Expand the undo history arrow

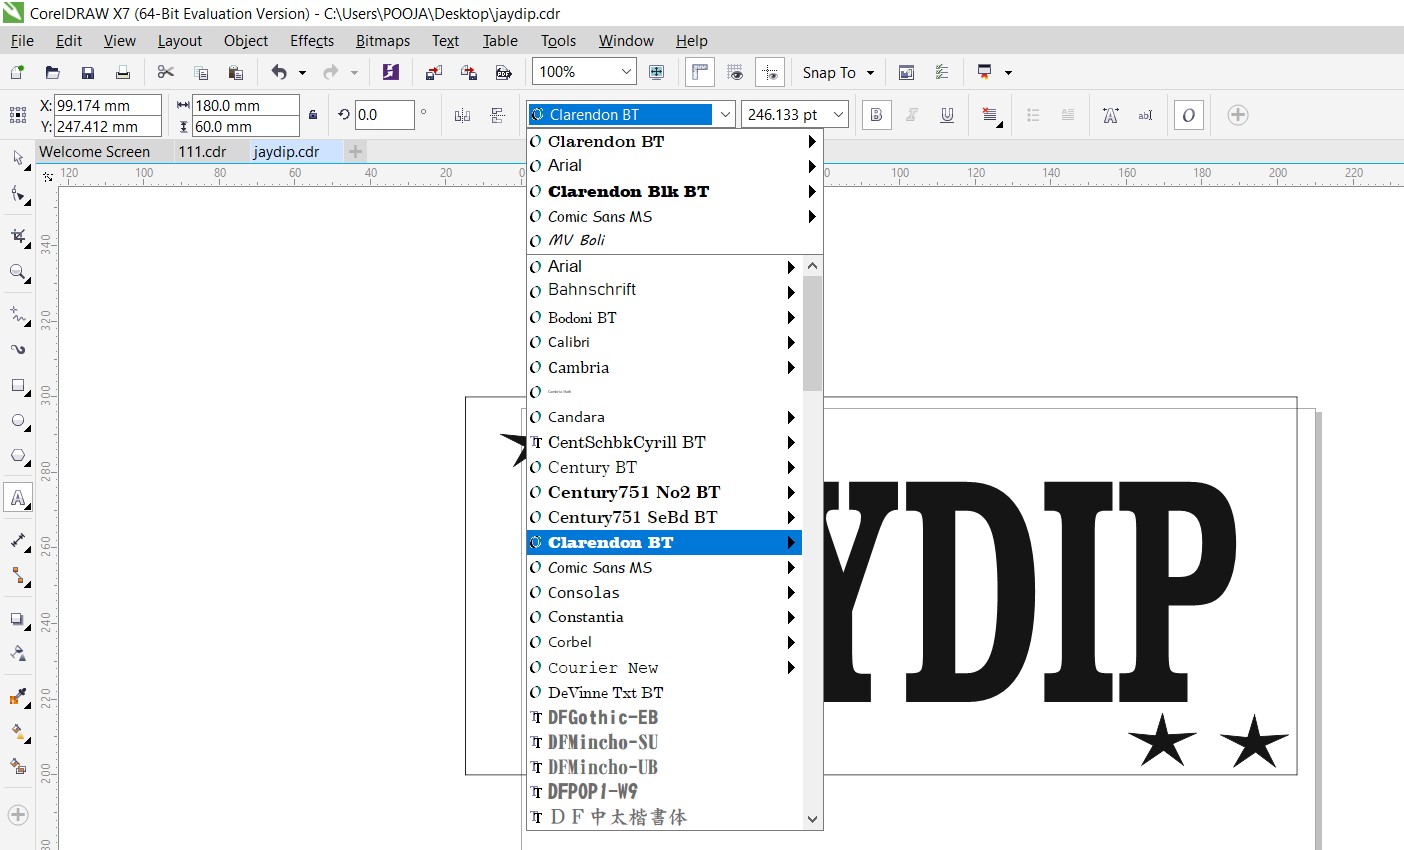click(302, 72)
